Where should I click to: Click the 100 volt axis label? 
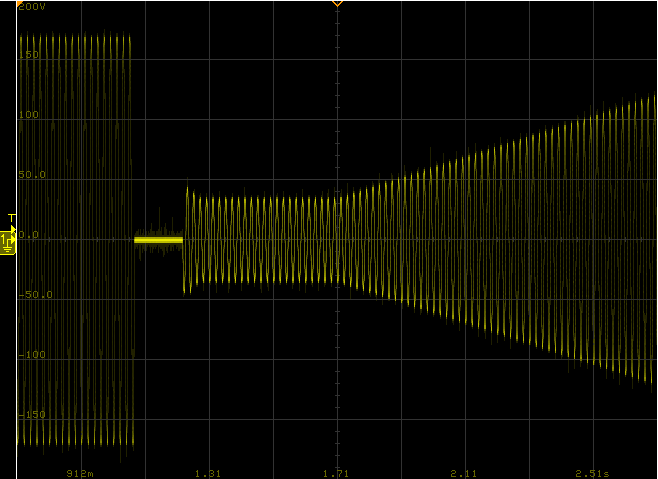(x=29, y=115)
